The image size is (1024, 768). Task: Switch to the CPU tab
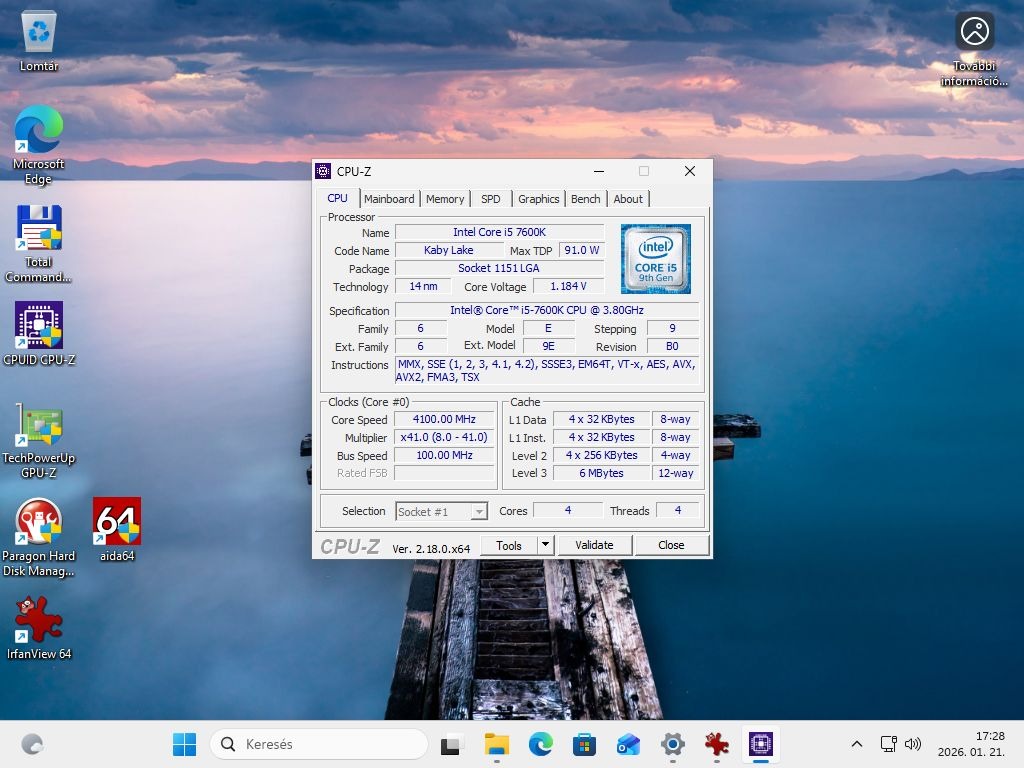[x=338, y=199]
